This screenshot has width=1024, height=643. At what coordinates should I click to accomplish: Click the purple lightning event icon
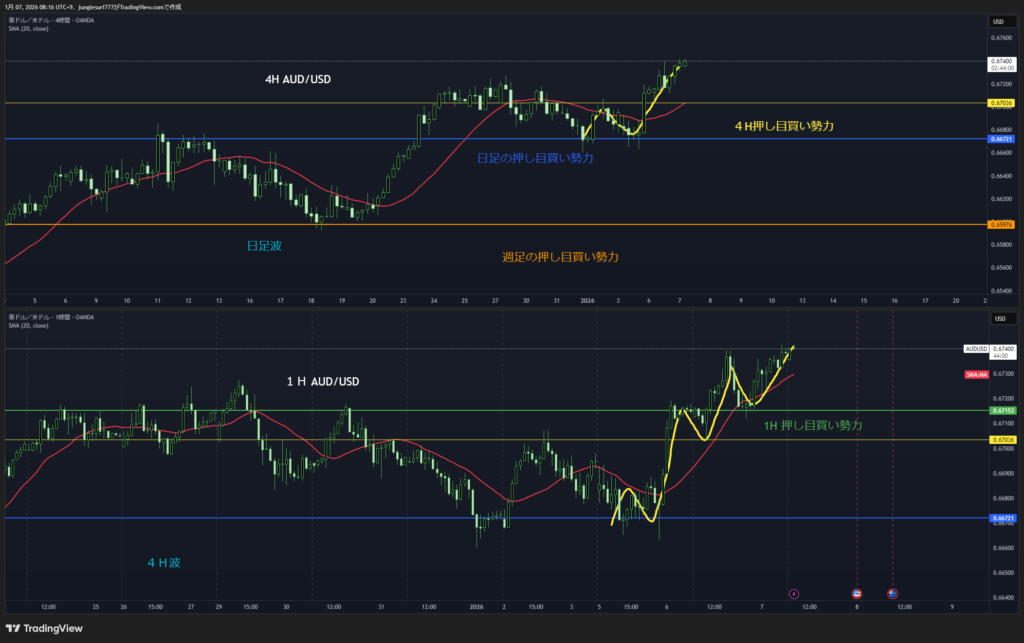tap(794, 593)
